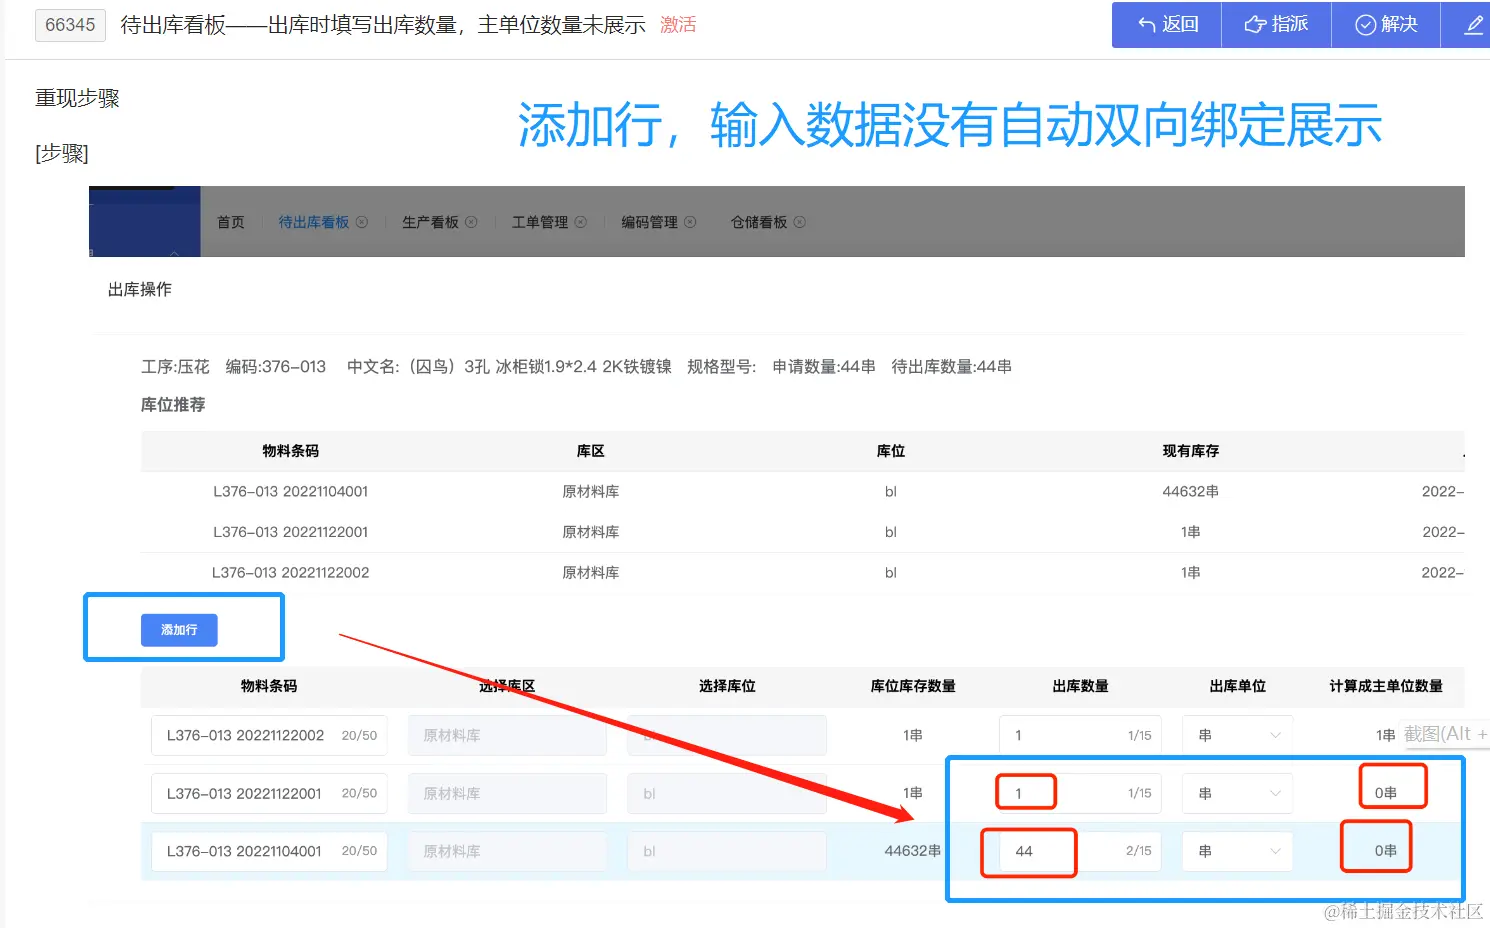
Task: Click the 解决 resolve button
Action: (1386, 25)
